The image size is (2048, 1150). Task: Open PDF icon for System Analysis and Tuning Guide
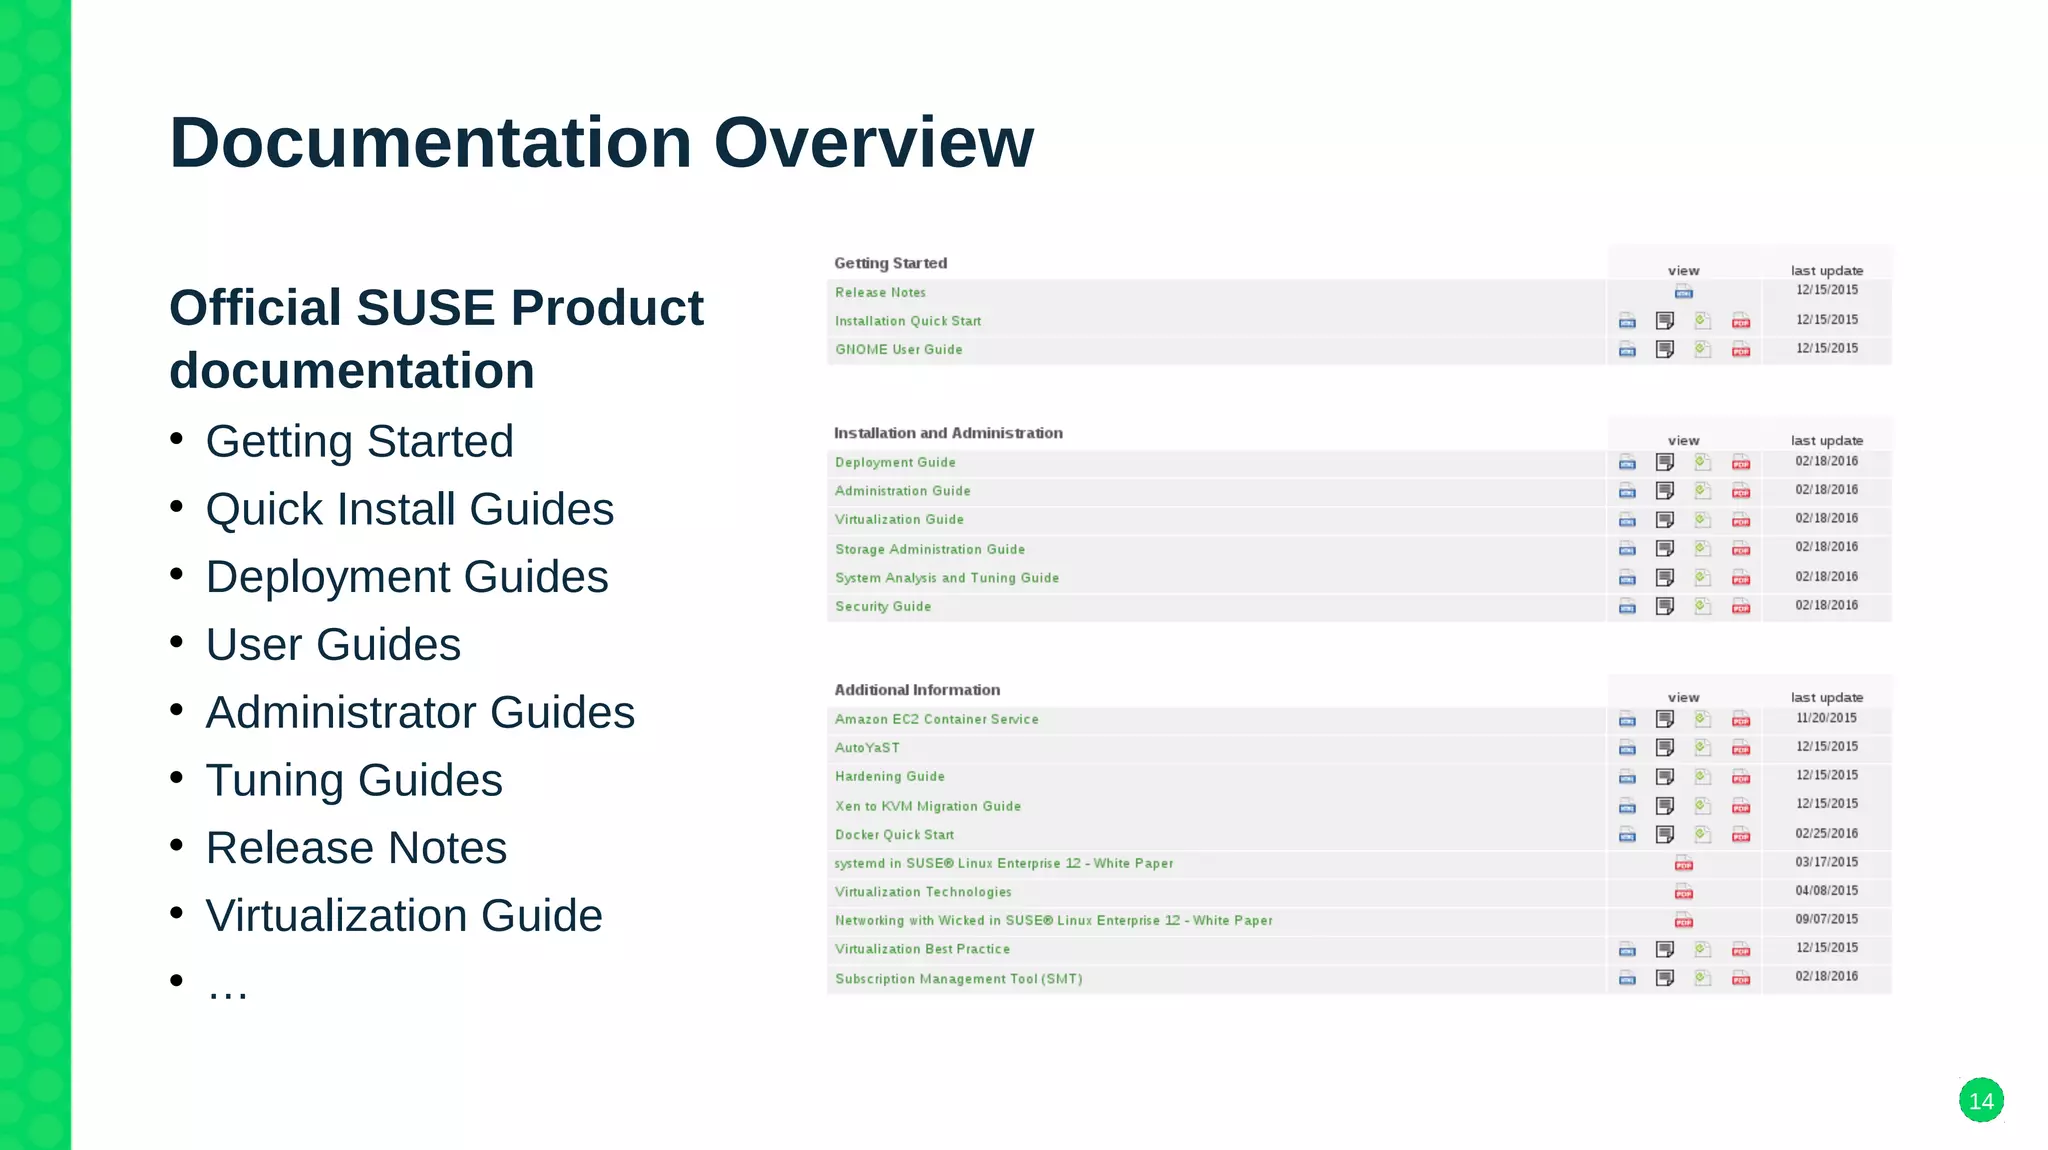(1741, 578)
